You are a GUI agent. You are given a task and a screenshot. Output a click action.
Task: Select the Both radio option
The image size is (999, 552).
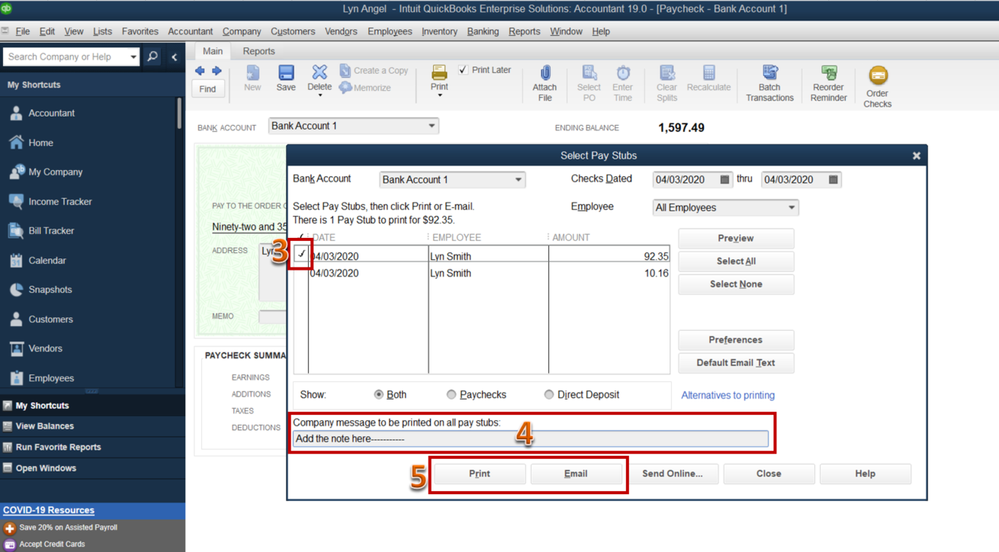pos(378,395)
